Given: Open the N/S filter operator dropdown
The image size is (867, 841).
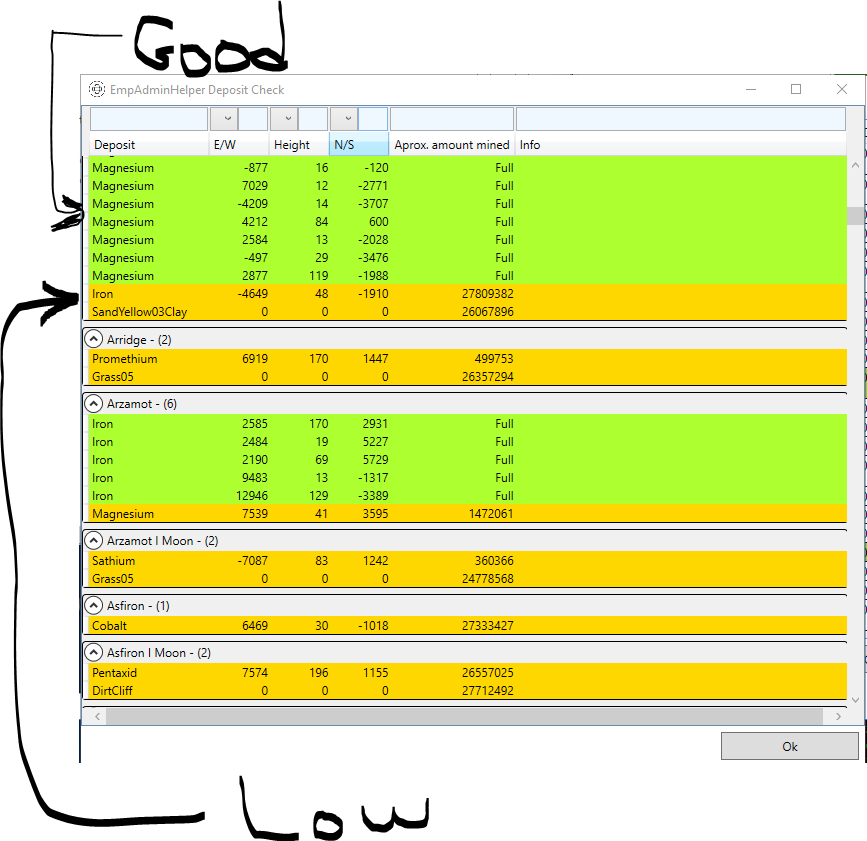Looking at the screenshot, I should [x=344, y=119].
